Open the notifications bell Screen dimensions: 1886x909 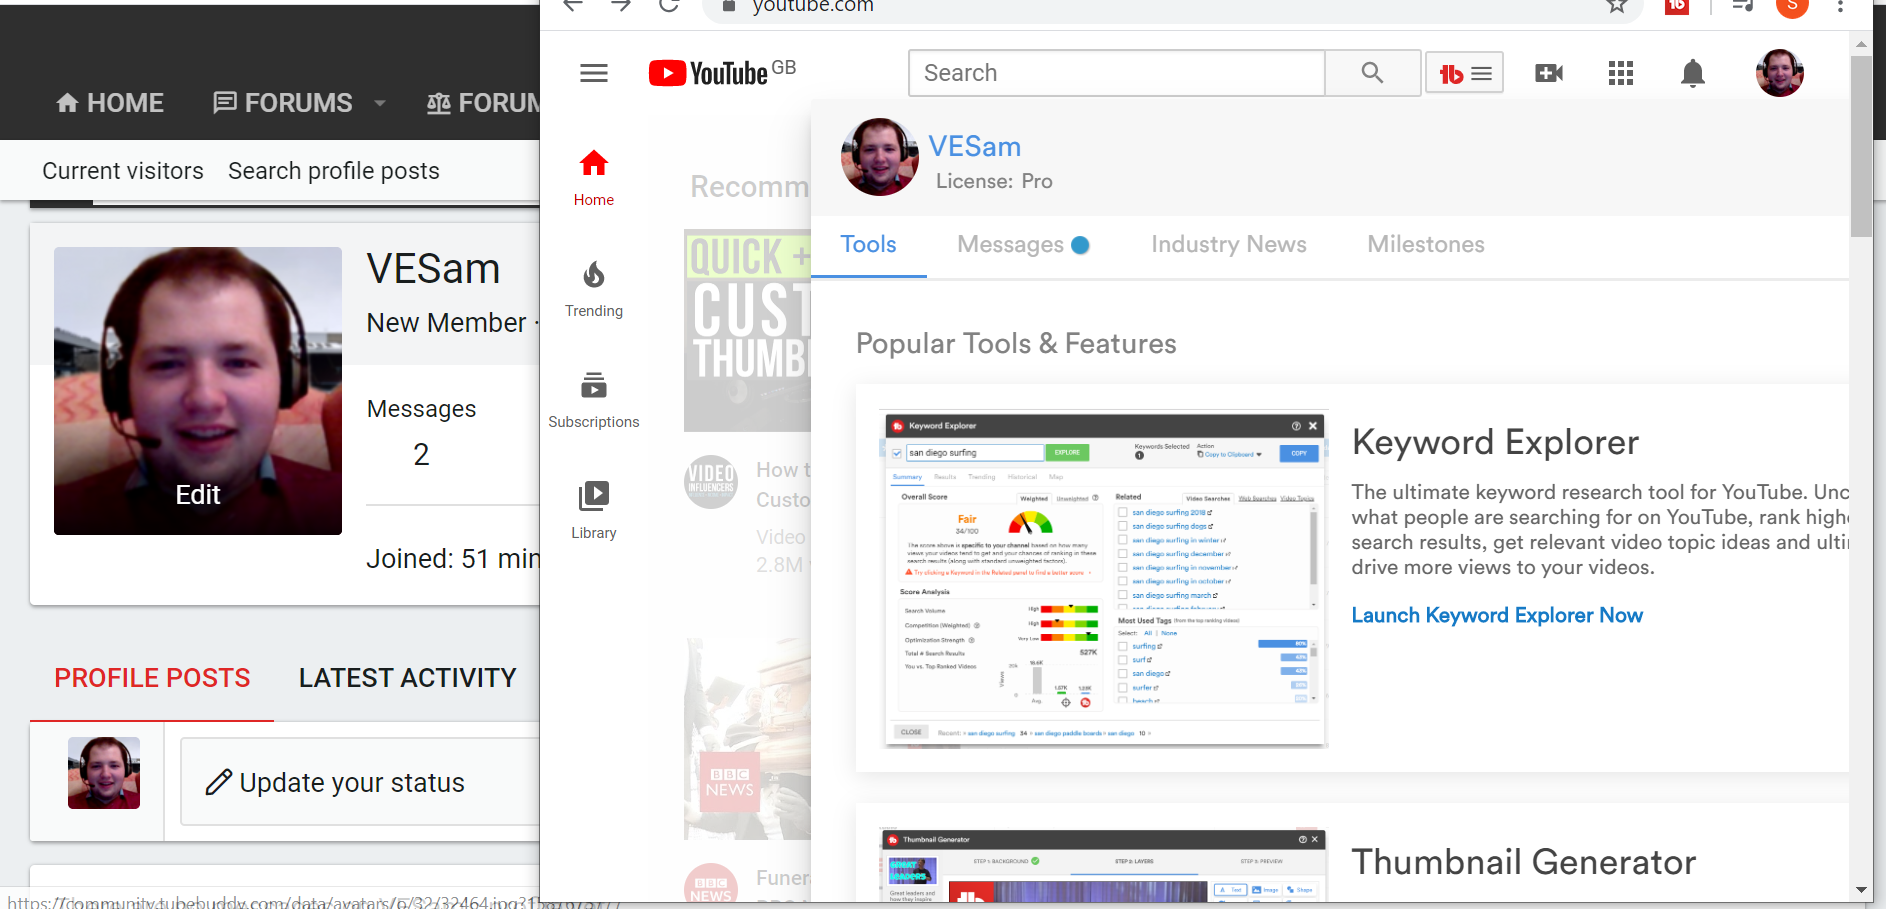[1693, 73]
